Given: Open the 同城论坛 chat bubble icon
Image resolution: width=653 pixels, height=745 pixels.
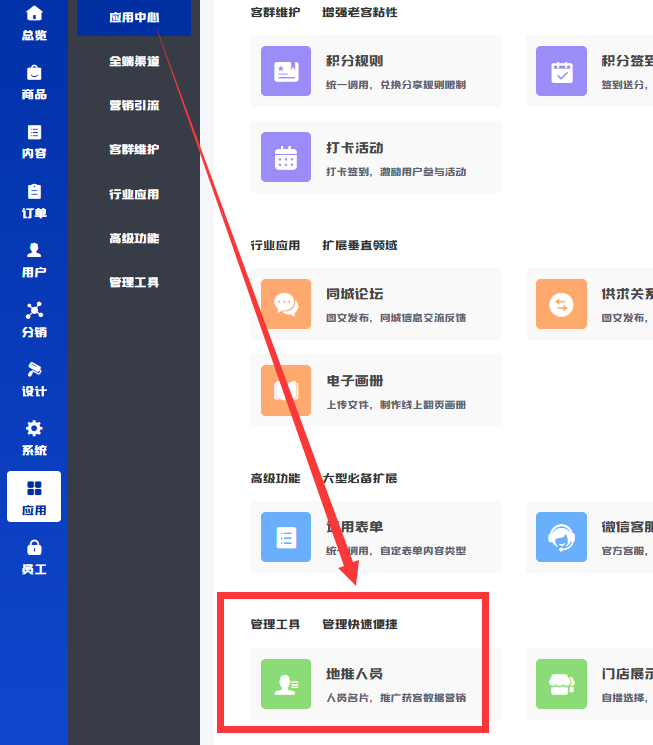Looking at the screenshot, I should 286,304.
